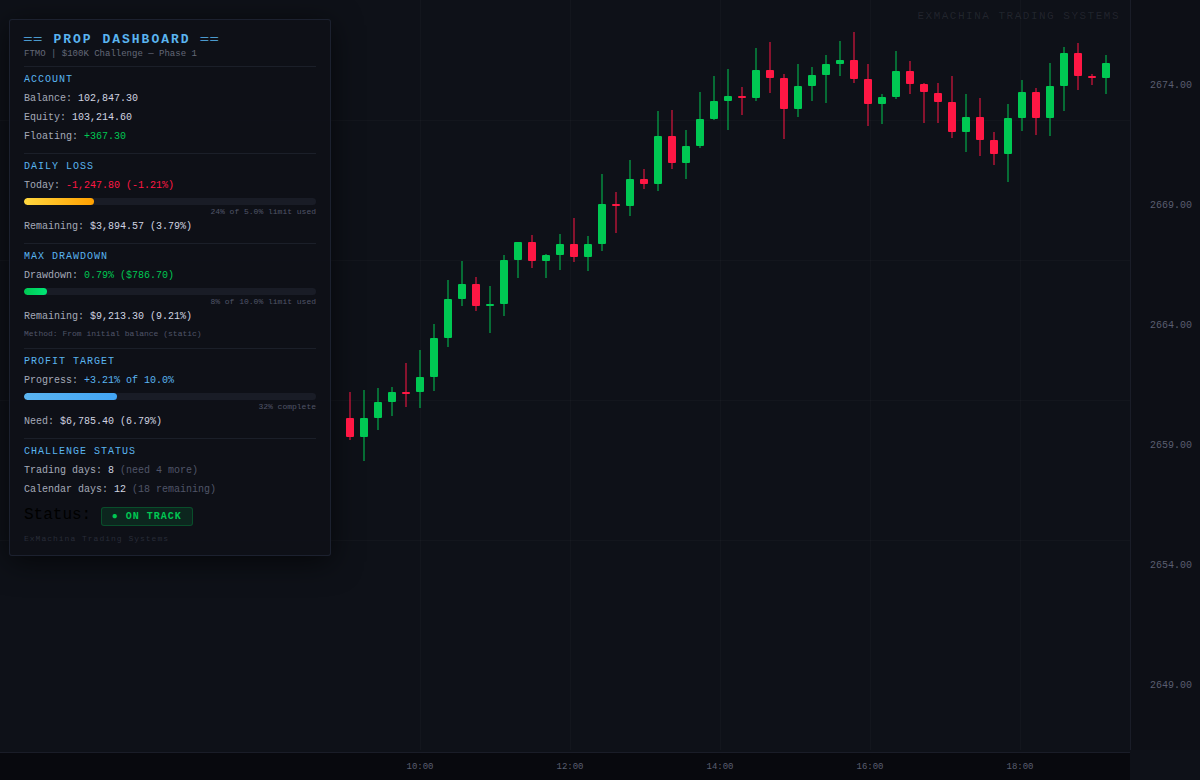Click the PROFIT TARGET section header
The image size is (1200, 780).
tap(68, 360)
